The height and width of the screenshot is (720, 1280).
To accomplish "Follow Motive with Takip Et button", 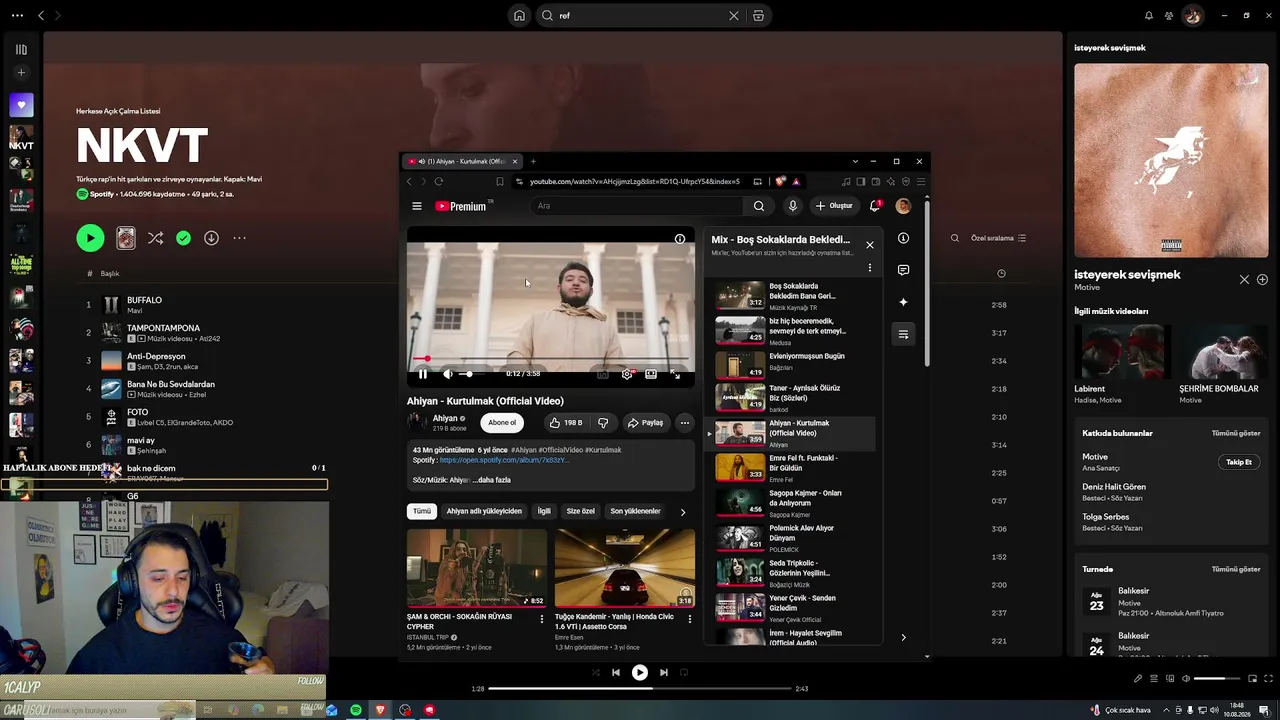I will pos(1239,462).
